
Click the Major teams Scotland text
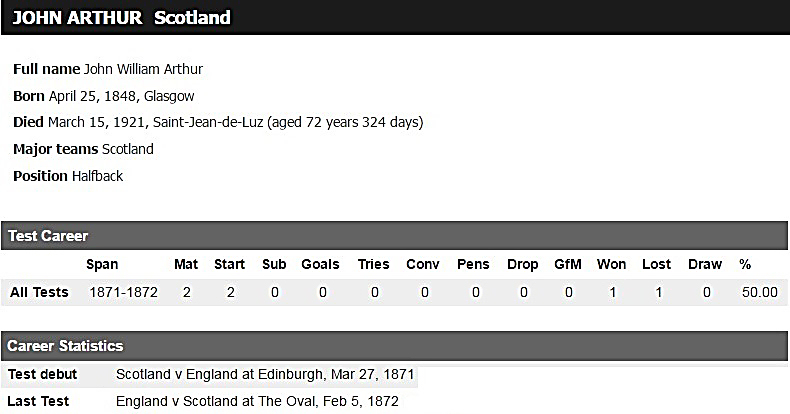(x=83, y=149)
